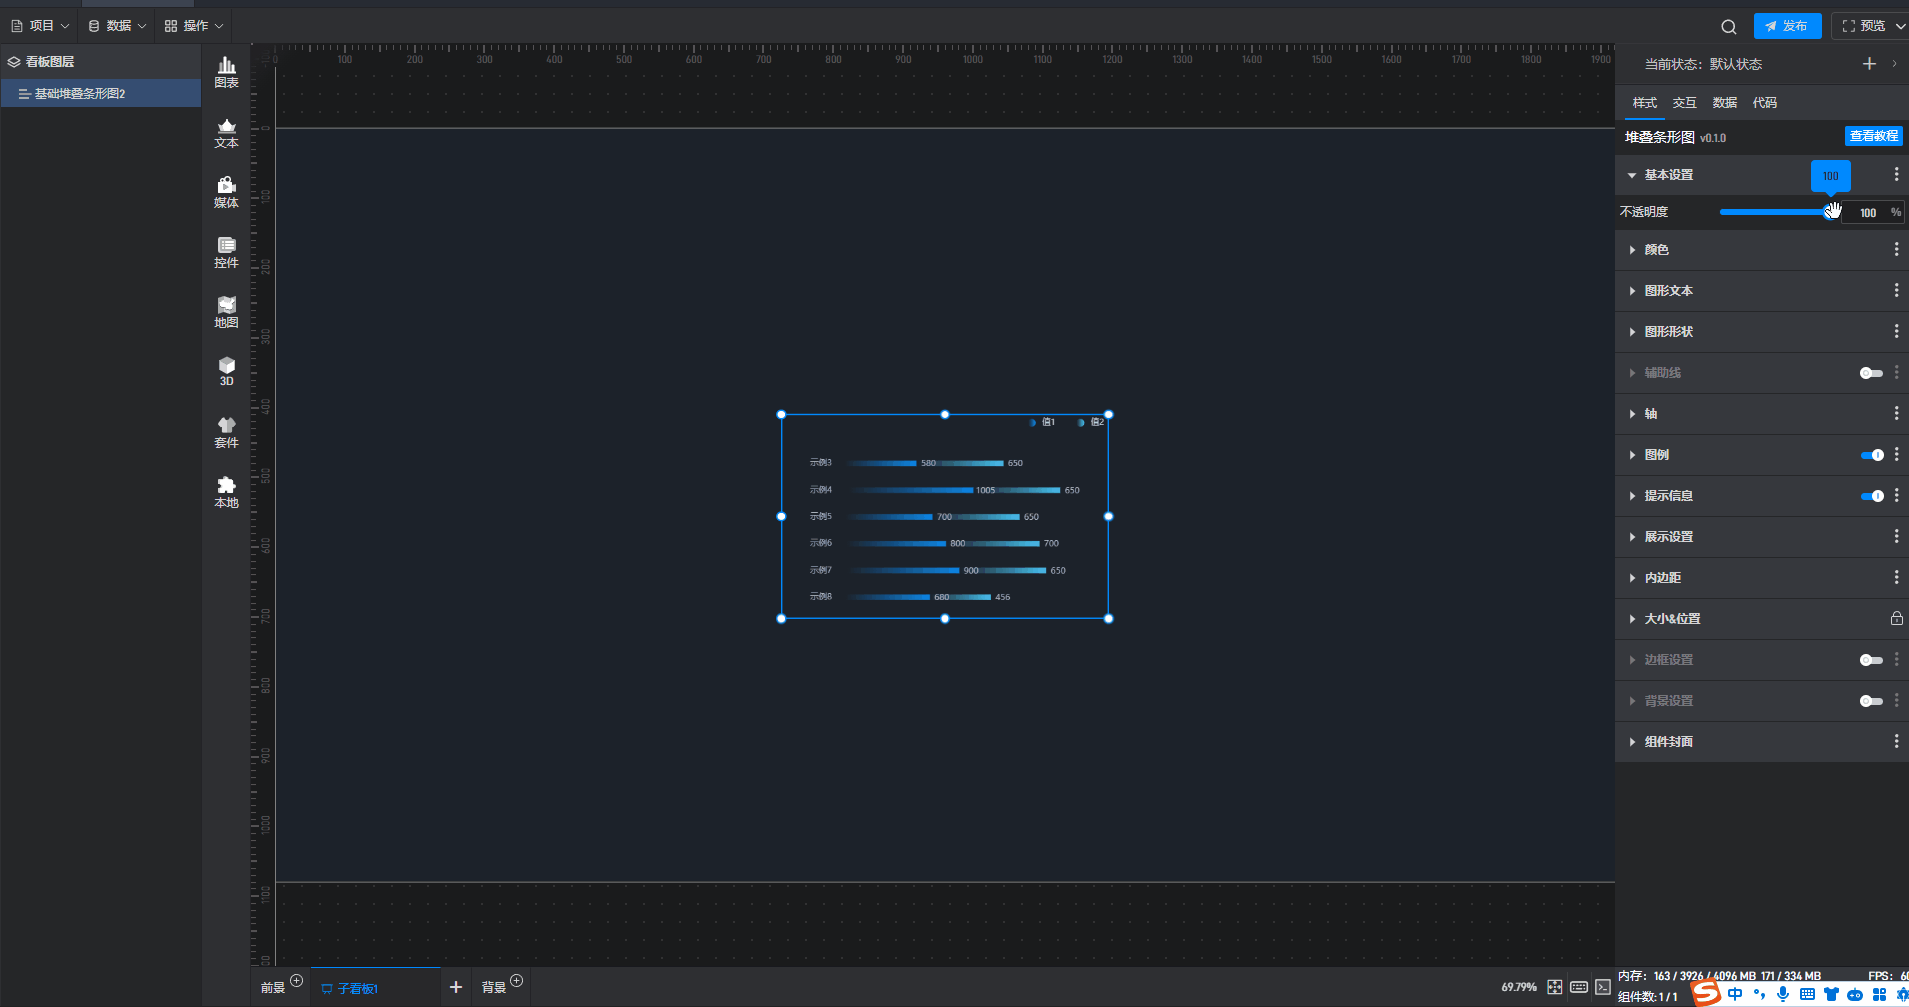Click the 69.79% zoom level
The image size is (1909, 1007).
[x=1518, y=987]
